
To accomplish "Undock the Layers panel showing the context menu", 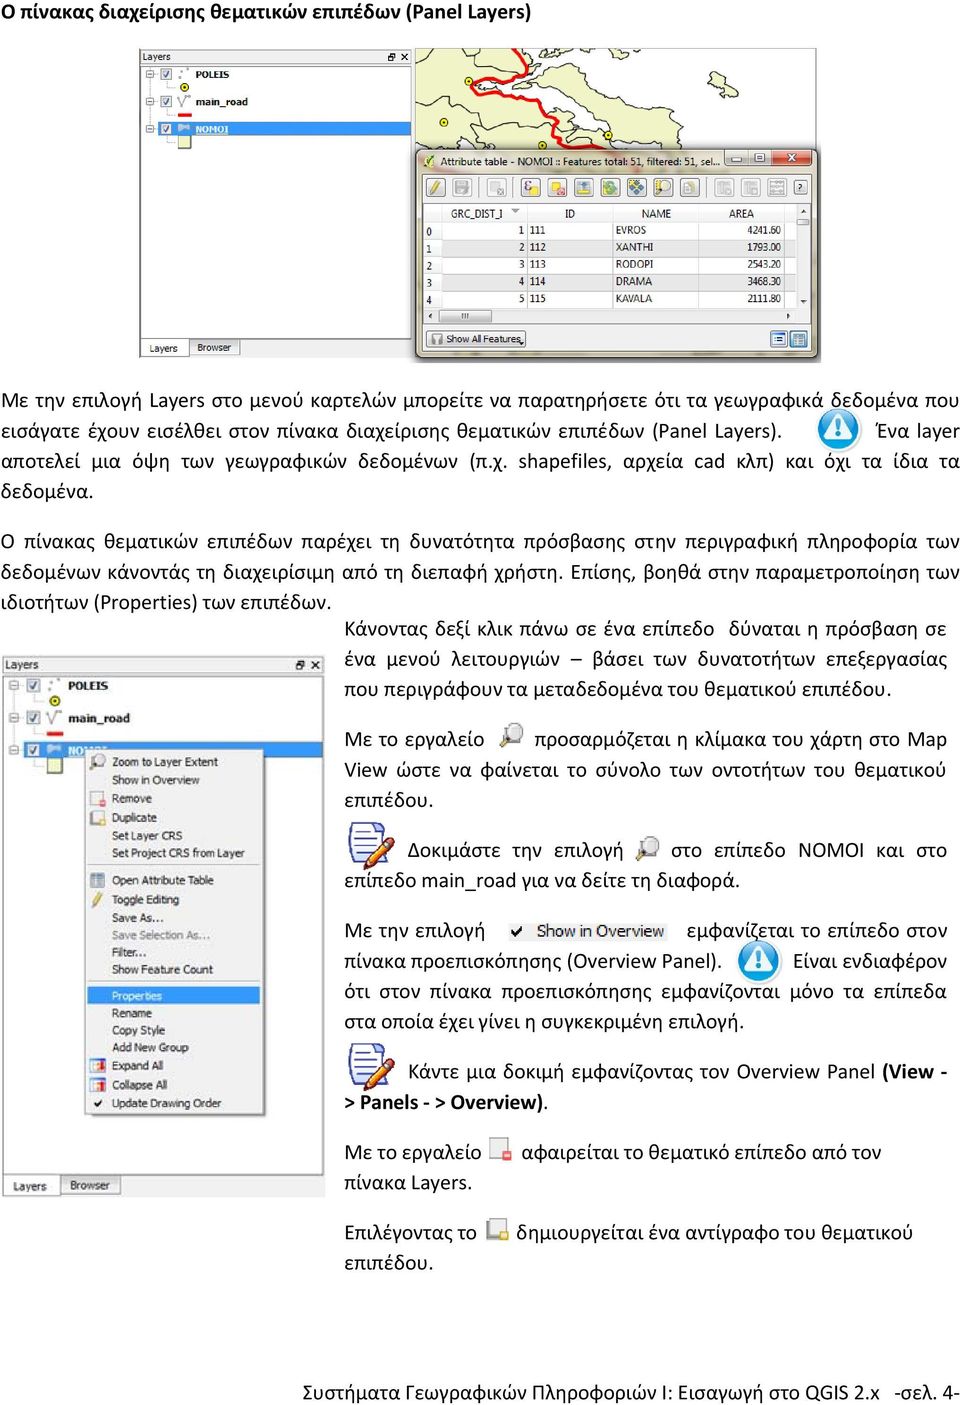I will [300, 665].
